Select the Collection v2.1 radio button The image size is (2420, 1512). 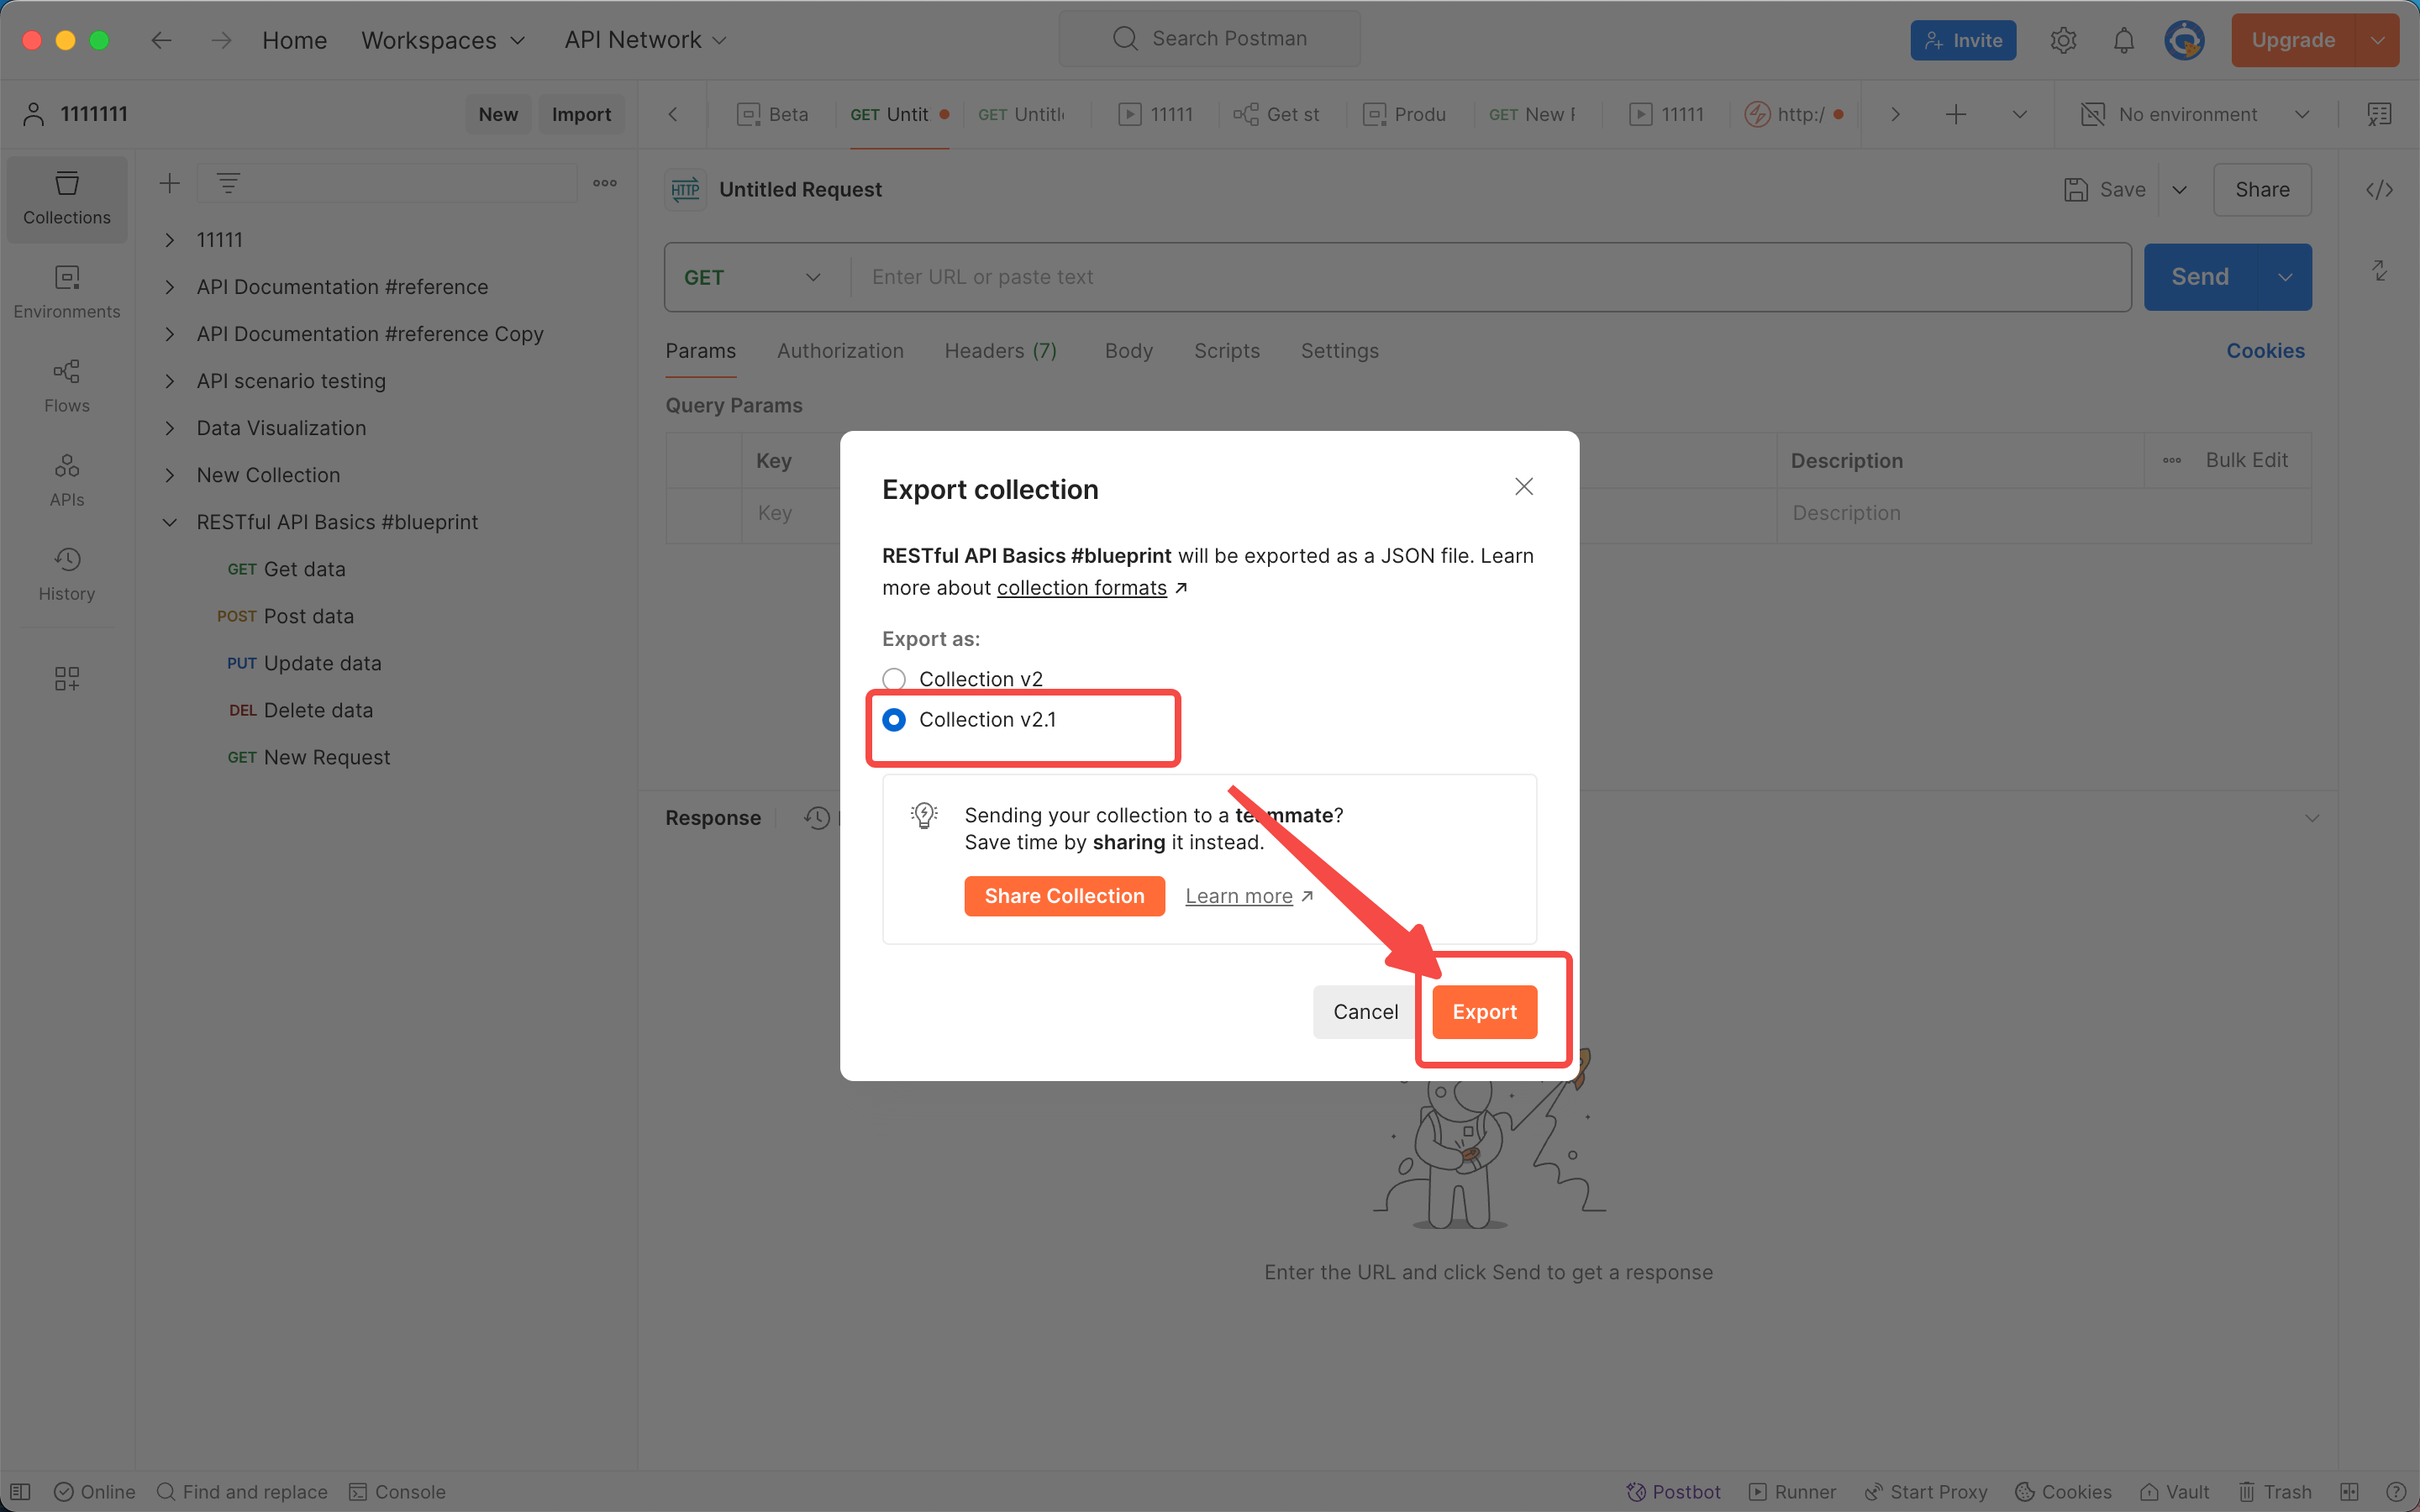(x=894, y=719)
